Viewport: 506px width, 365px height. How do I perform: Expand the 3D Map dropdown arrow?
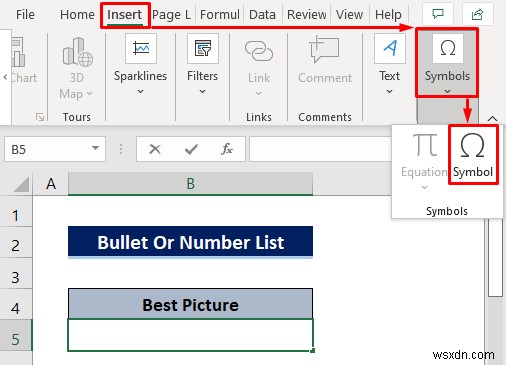click(x=89, y=94)
